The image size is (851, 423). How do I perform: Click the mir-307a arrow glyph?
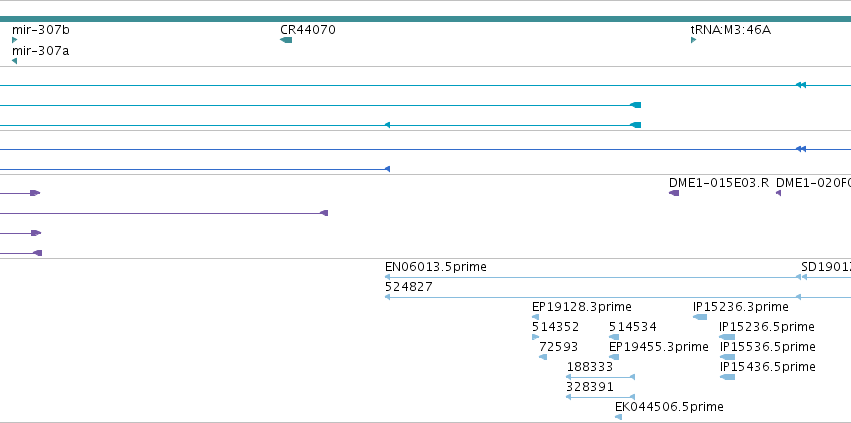[x=15, y=61]
